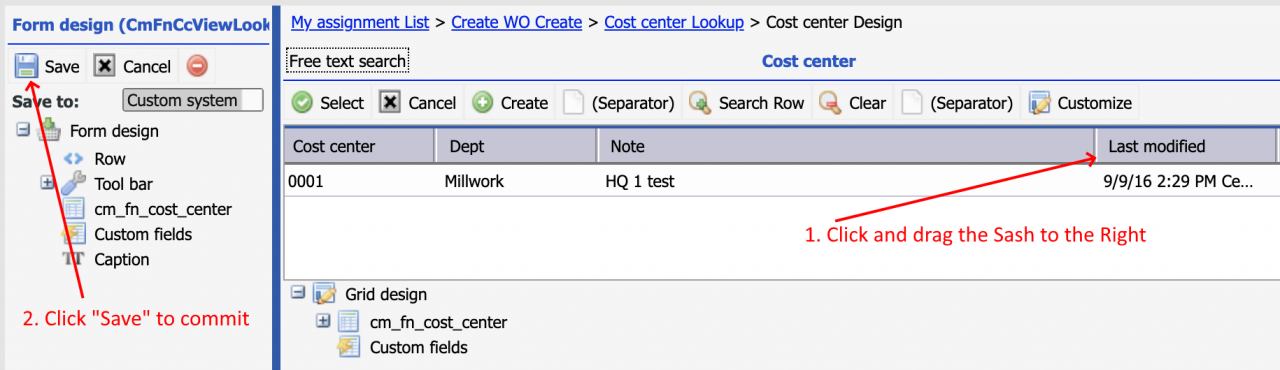Click the Create toolbar button label

[524, 103]
